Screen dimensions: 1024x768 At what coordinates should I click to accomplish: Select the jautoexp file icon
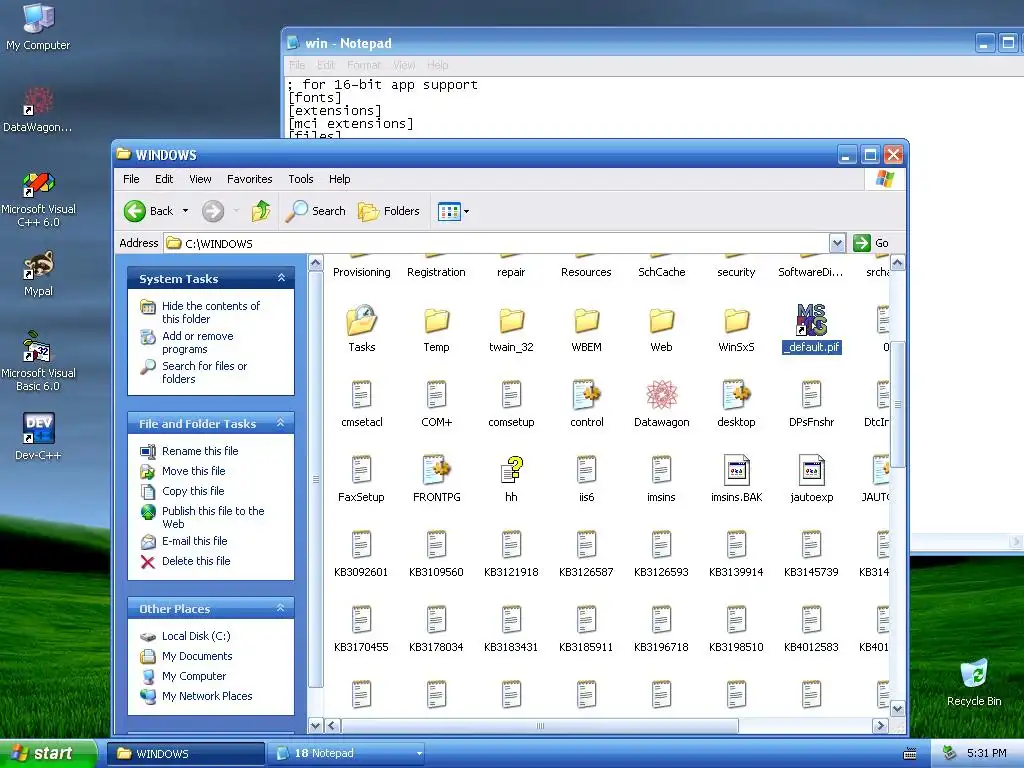[811, 470]
